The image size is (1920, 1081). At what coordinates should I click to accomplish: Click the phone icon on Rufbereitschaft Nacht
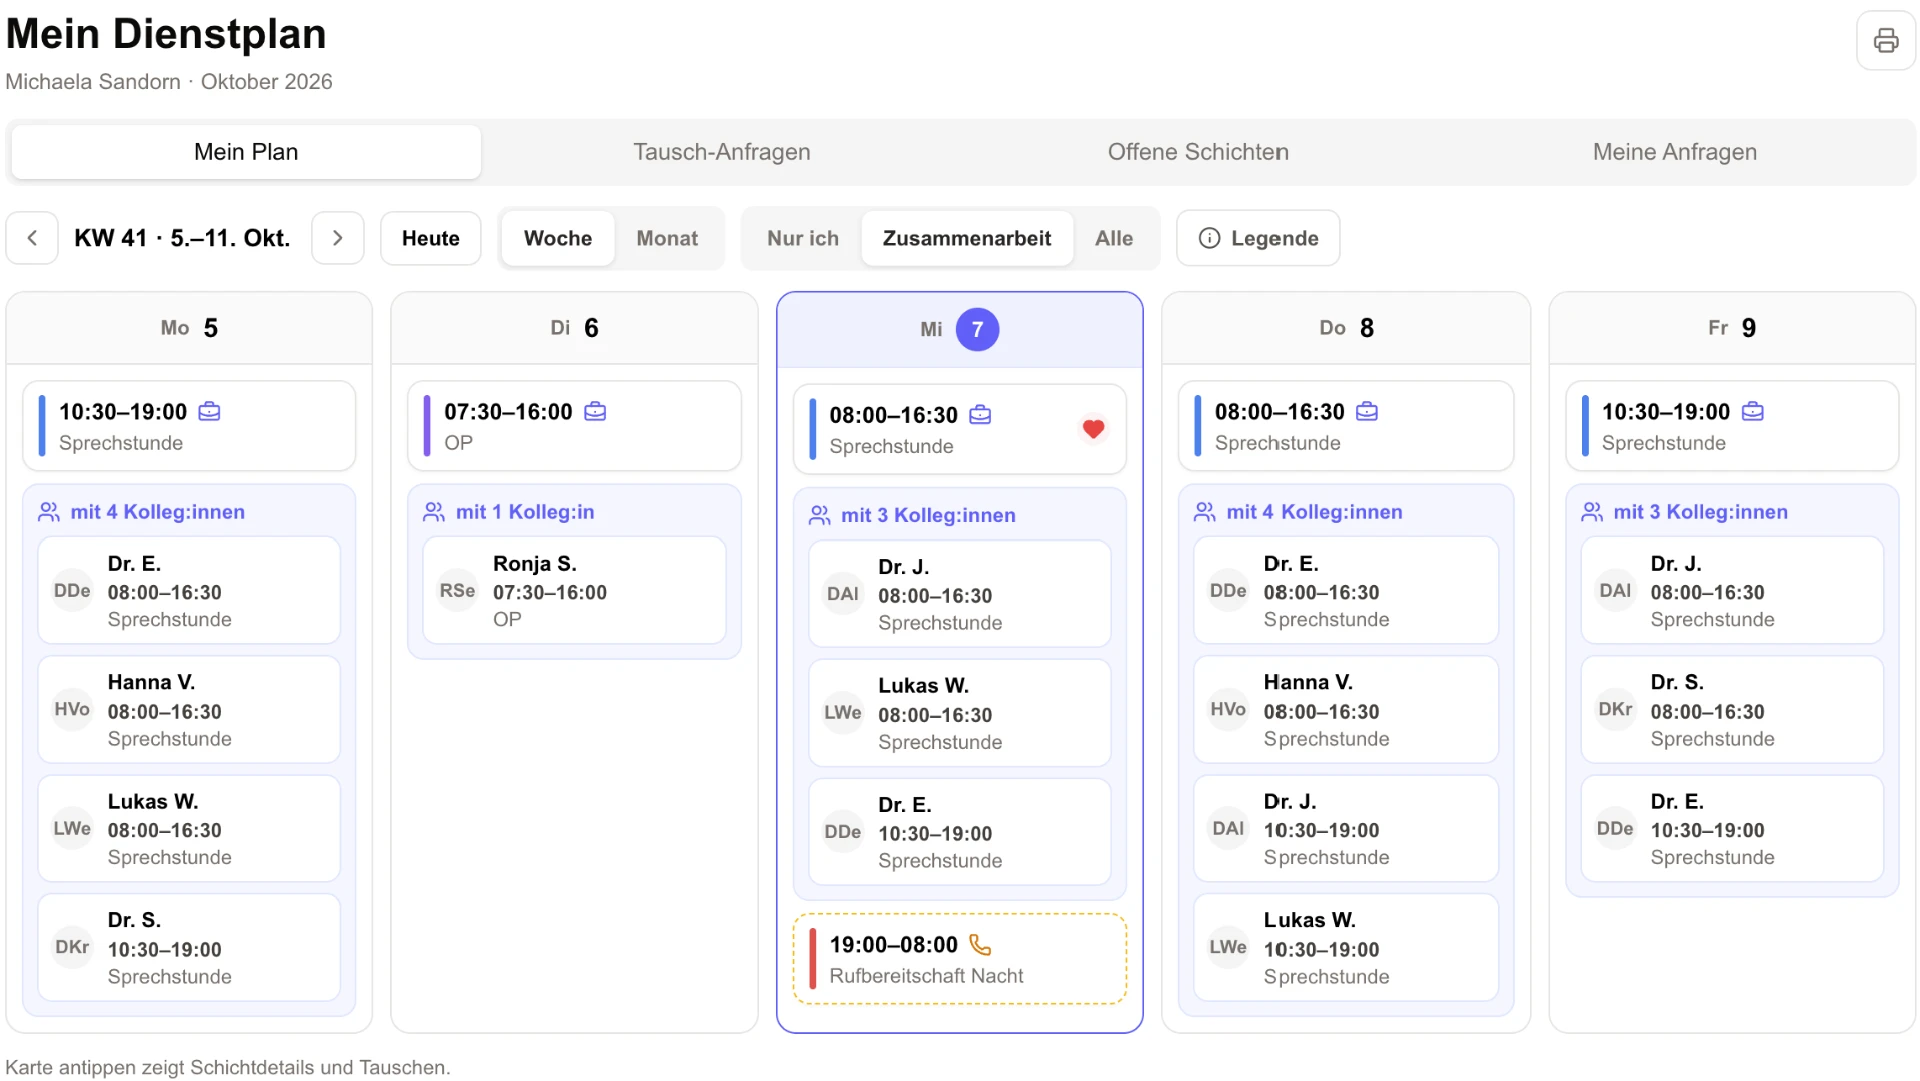[x=980, y=945]
